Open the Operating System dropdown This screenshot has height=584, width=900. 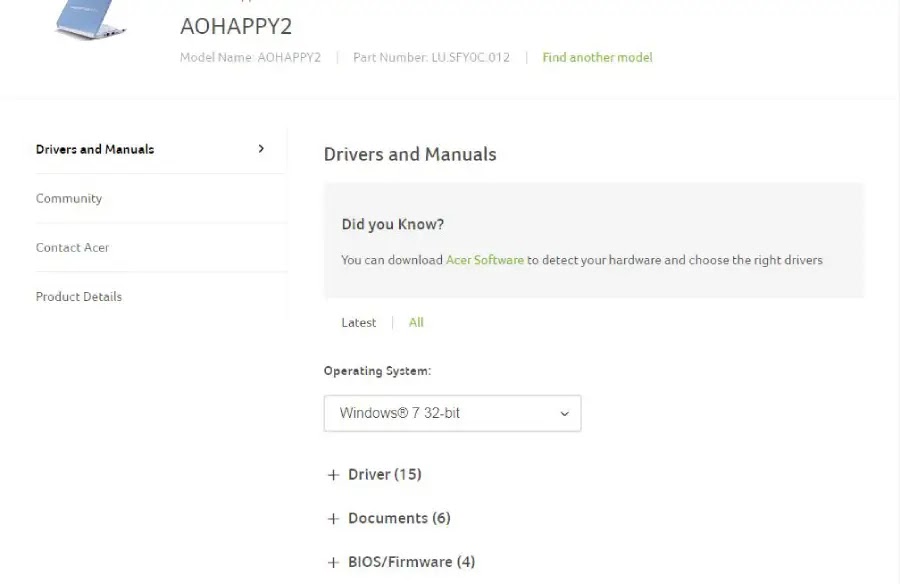click(x=452, y=413)
